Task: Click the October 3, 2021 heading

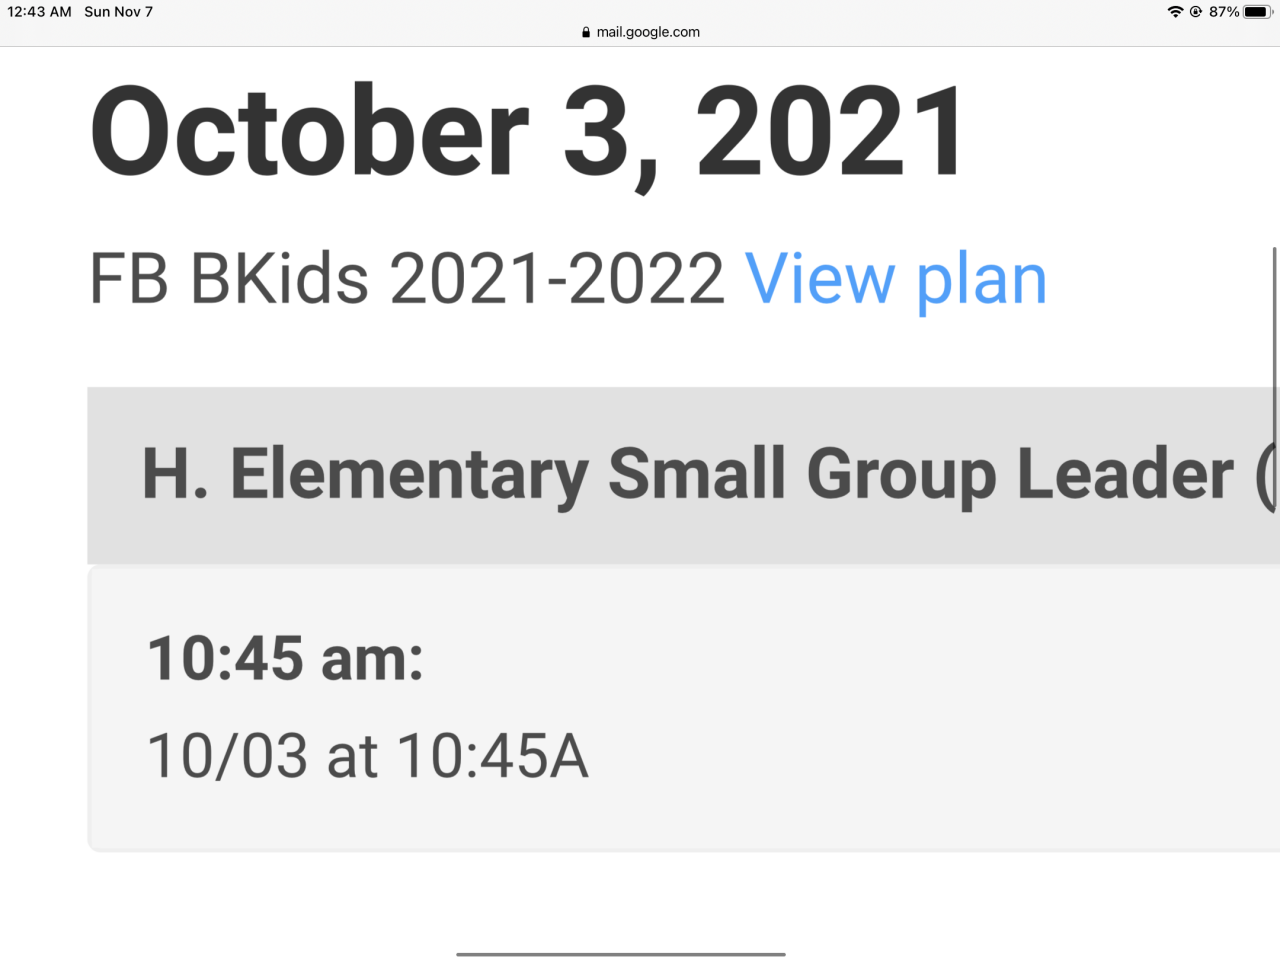Action: point(528,133)
